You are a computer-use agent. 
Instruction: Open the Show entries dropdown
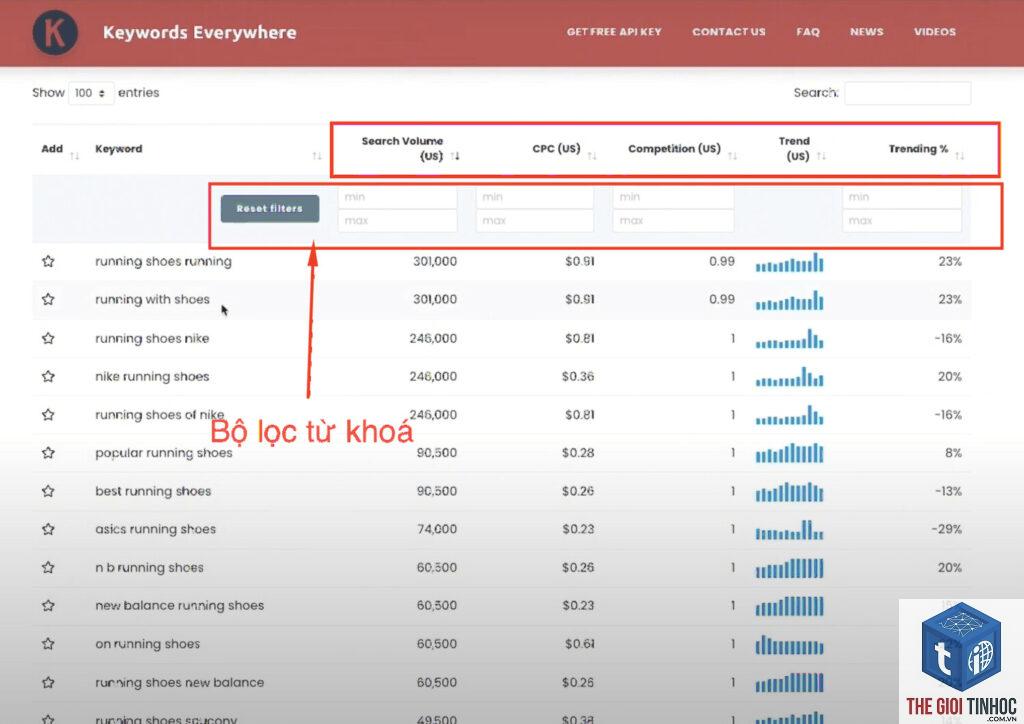pyautogui.click(x=90, y=93)
